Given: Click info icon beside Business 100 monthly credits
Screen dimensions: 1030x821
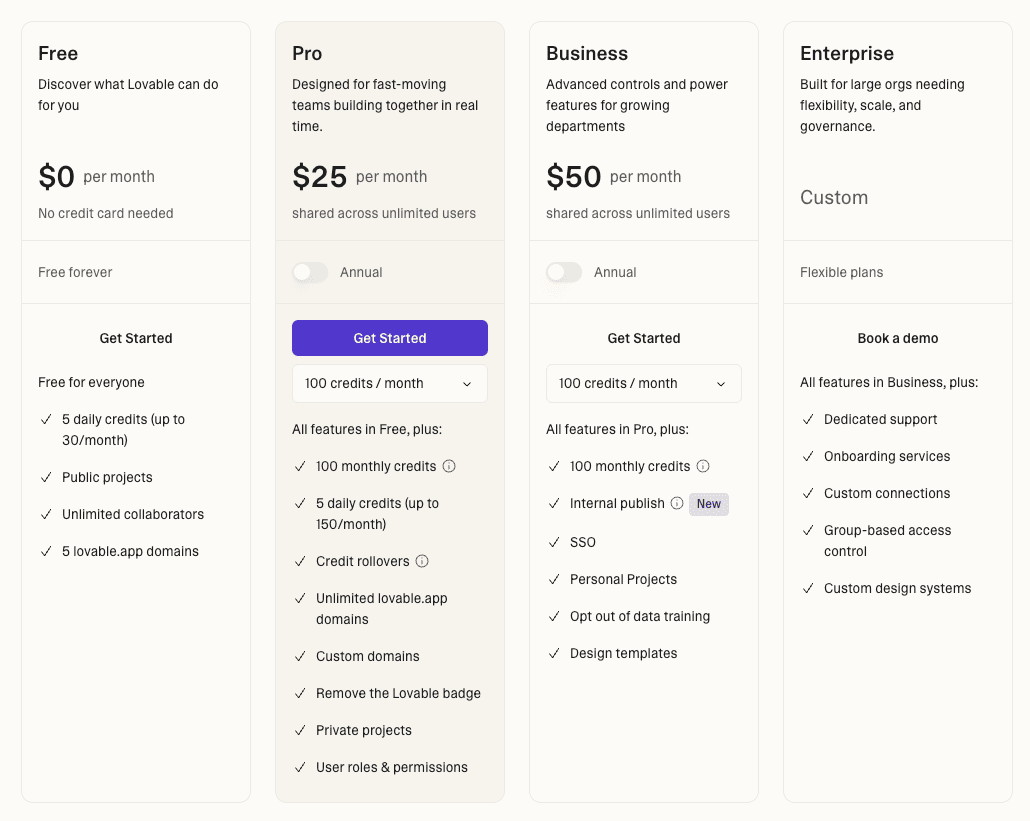Looking at the screenshot, I should [703, 466].
